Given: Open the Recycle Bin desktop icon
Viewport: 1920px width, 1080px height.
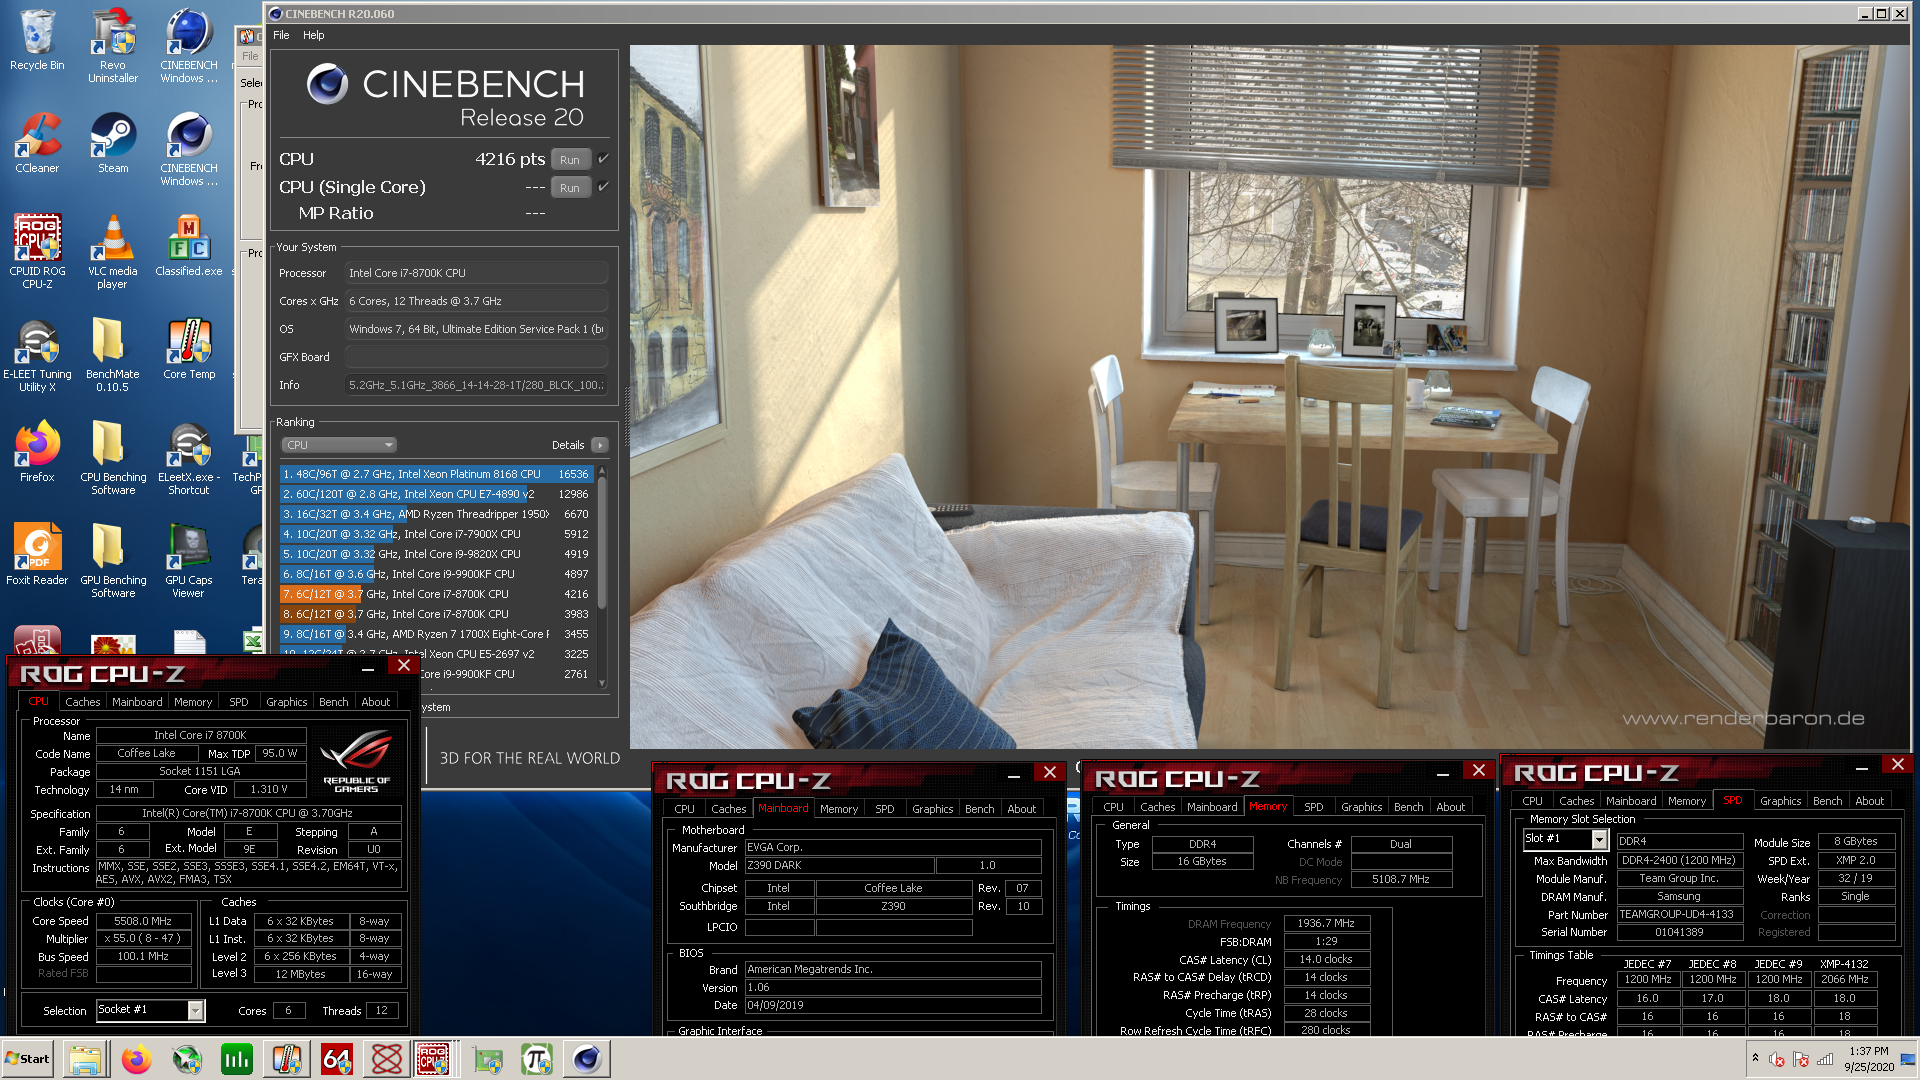Looking at the screenshot, I should pyautogui.click(x=37, y=40).
